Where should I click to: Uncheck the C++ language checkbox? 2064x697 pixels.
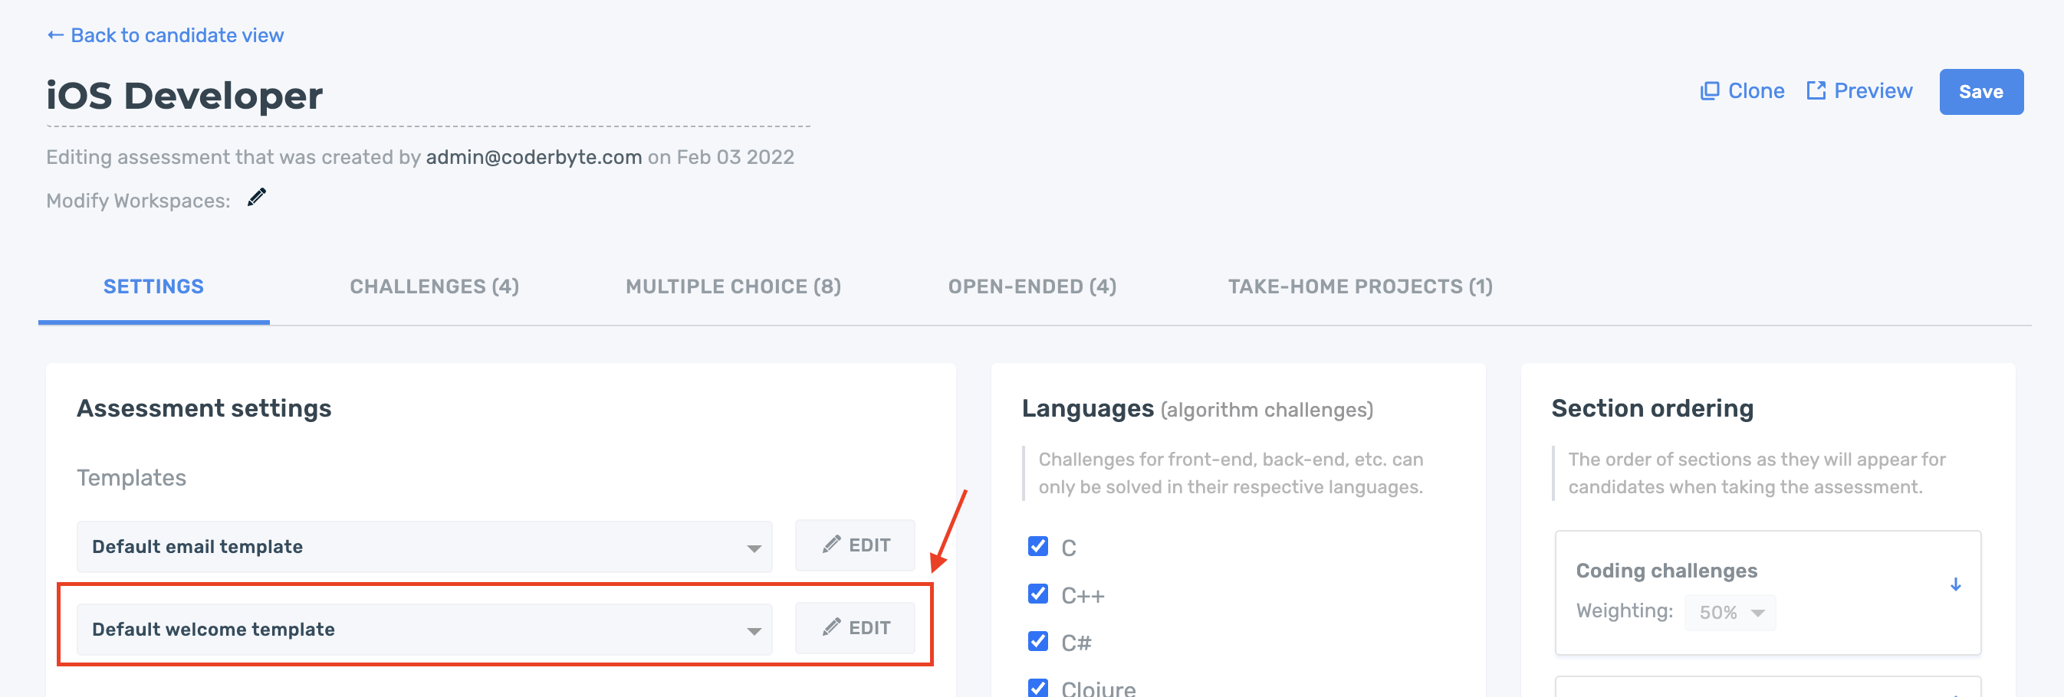(x=1038, y=594)
